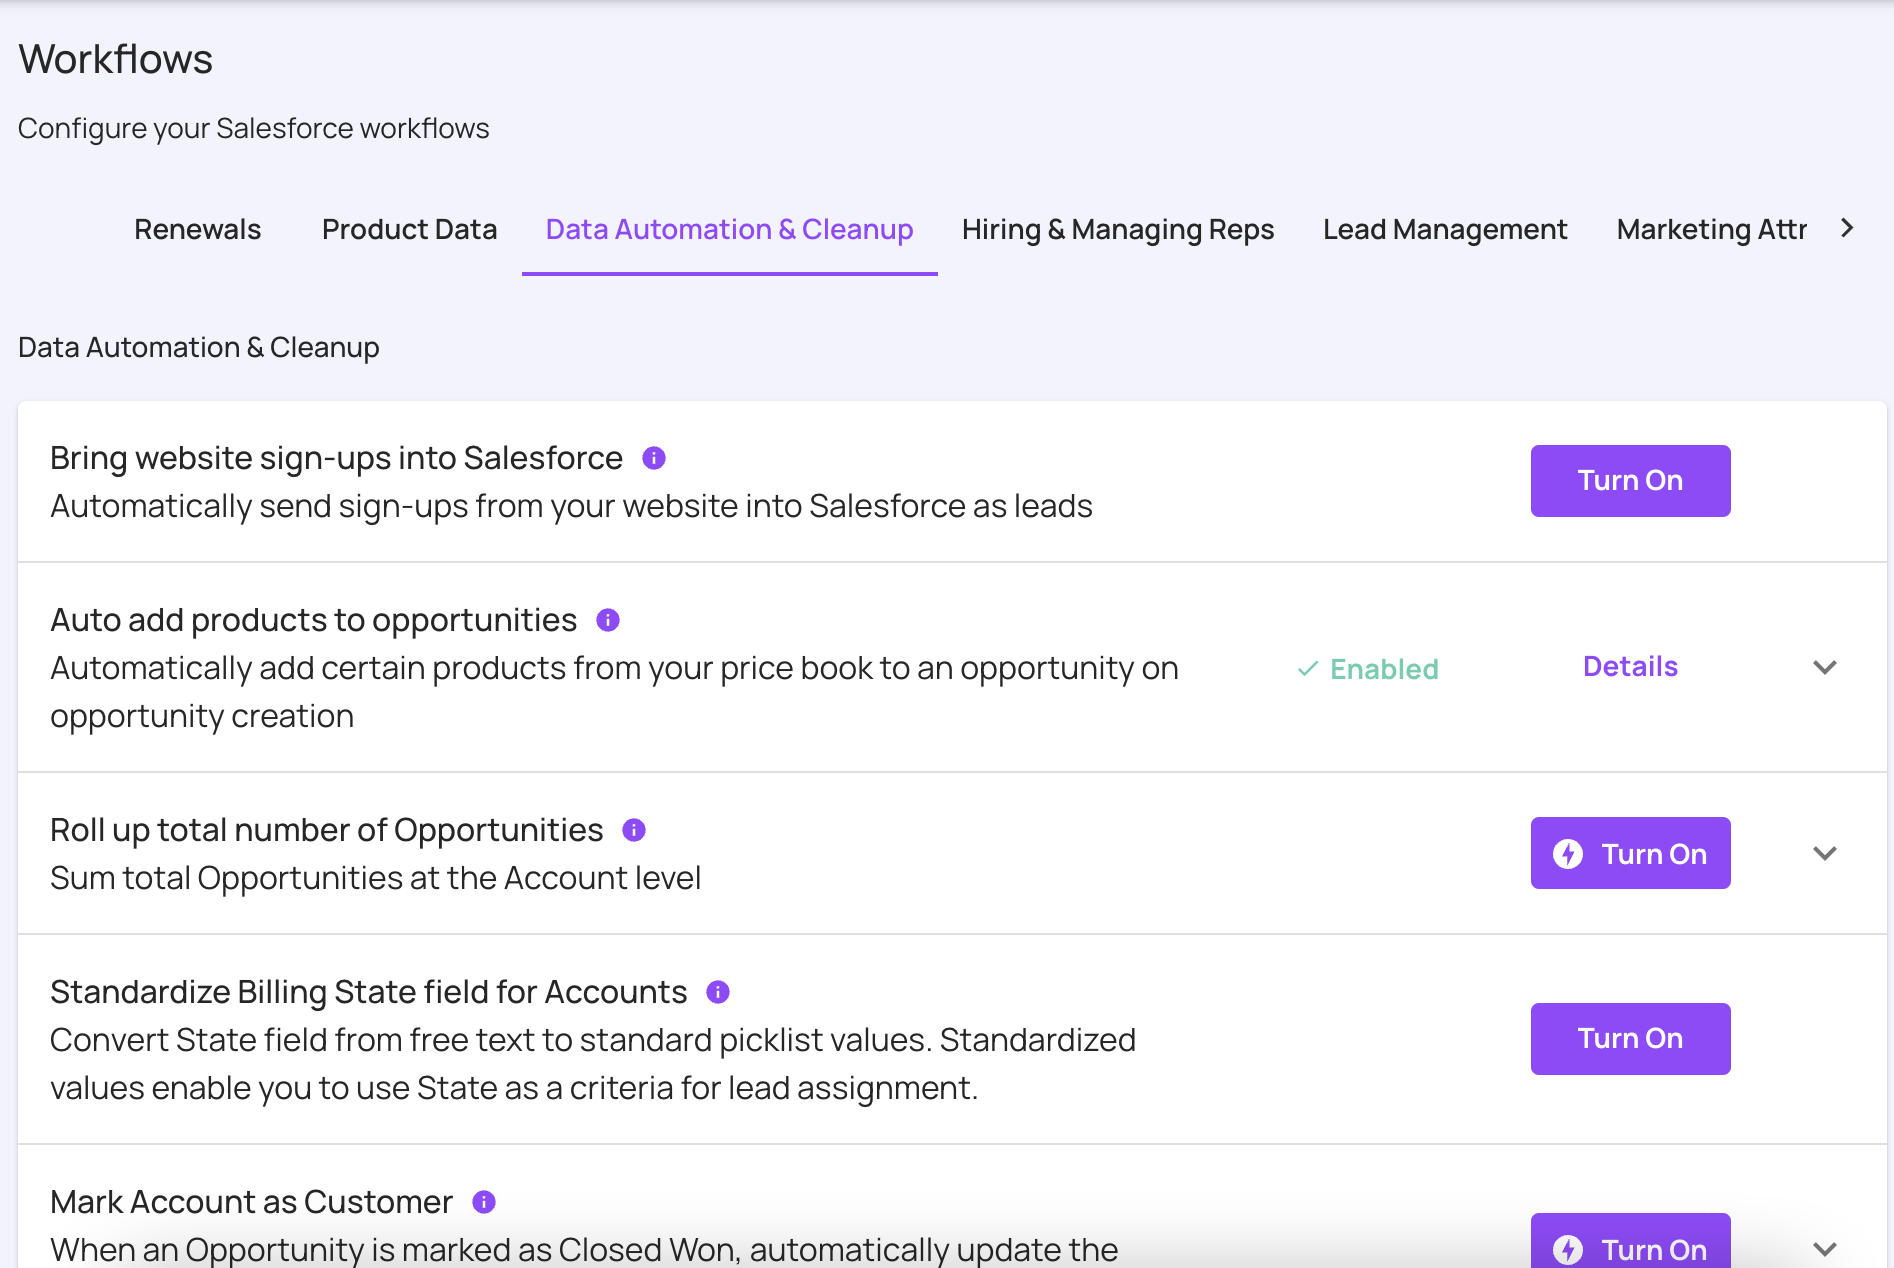
Task: Show info for Roll up total Opportunities
Action: 634,830
